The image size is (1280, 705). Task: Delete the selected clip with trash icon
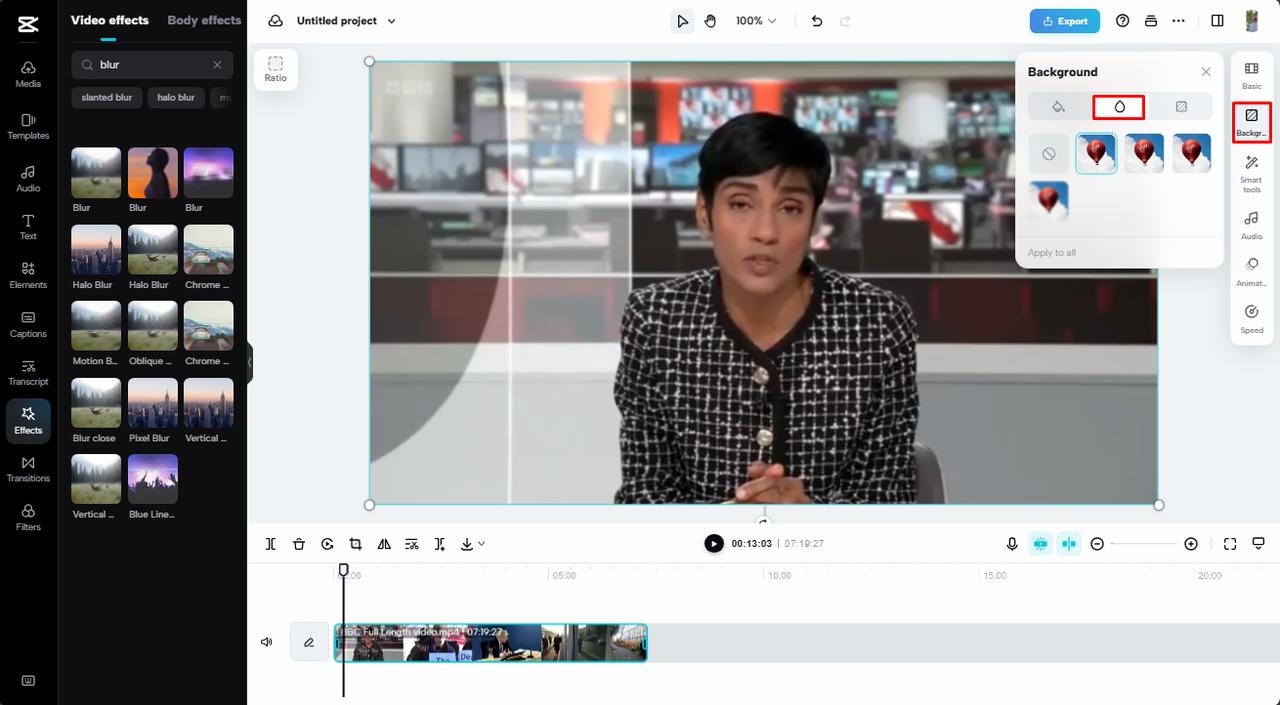click(x=299, y=544)
